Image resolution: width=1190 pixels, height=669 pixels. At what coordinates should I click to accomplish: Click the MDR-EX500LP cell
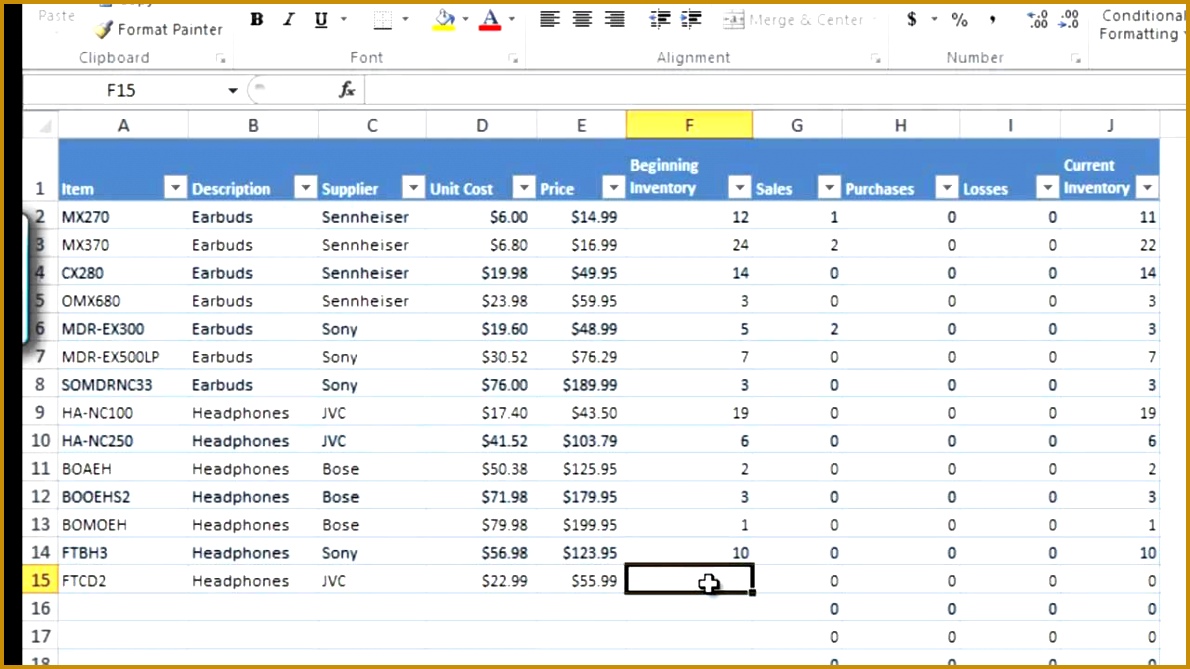(124, 357)
